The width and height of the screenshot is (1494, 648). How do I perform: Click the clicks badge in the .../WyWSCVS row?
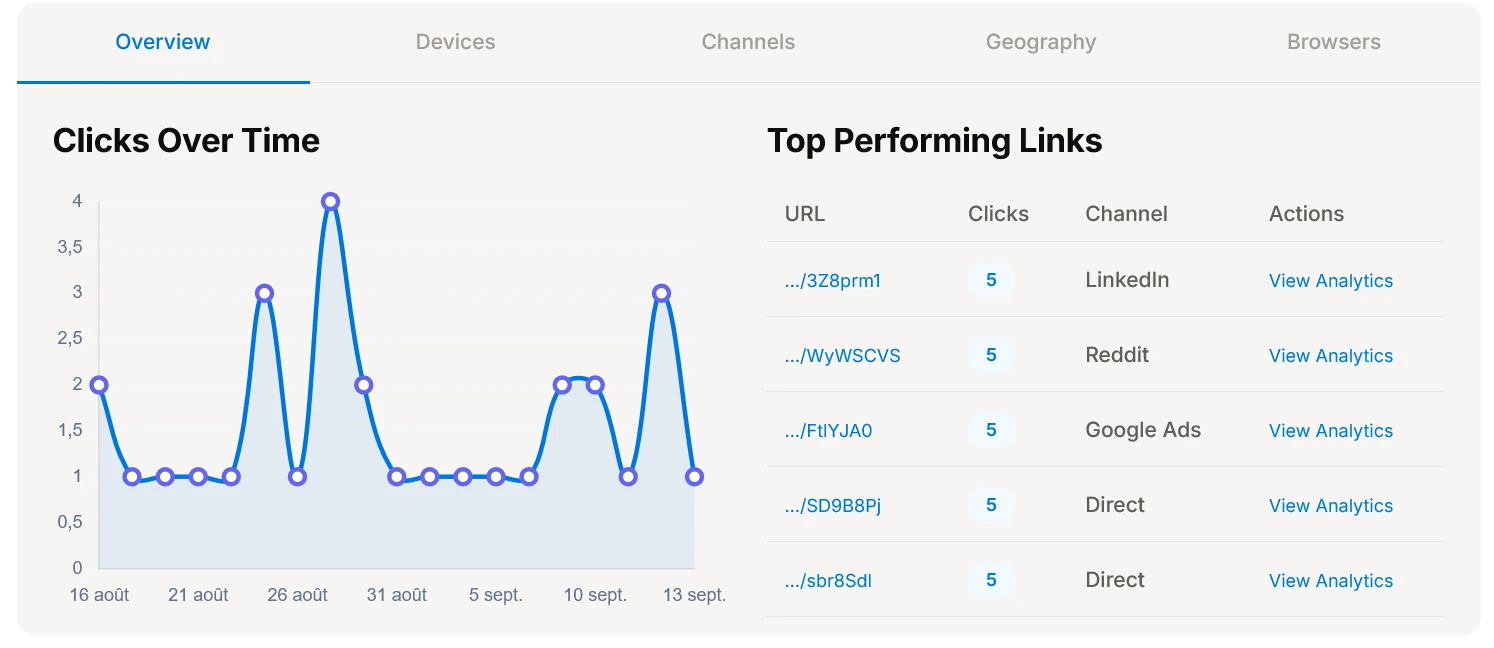point(991,355)
